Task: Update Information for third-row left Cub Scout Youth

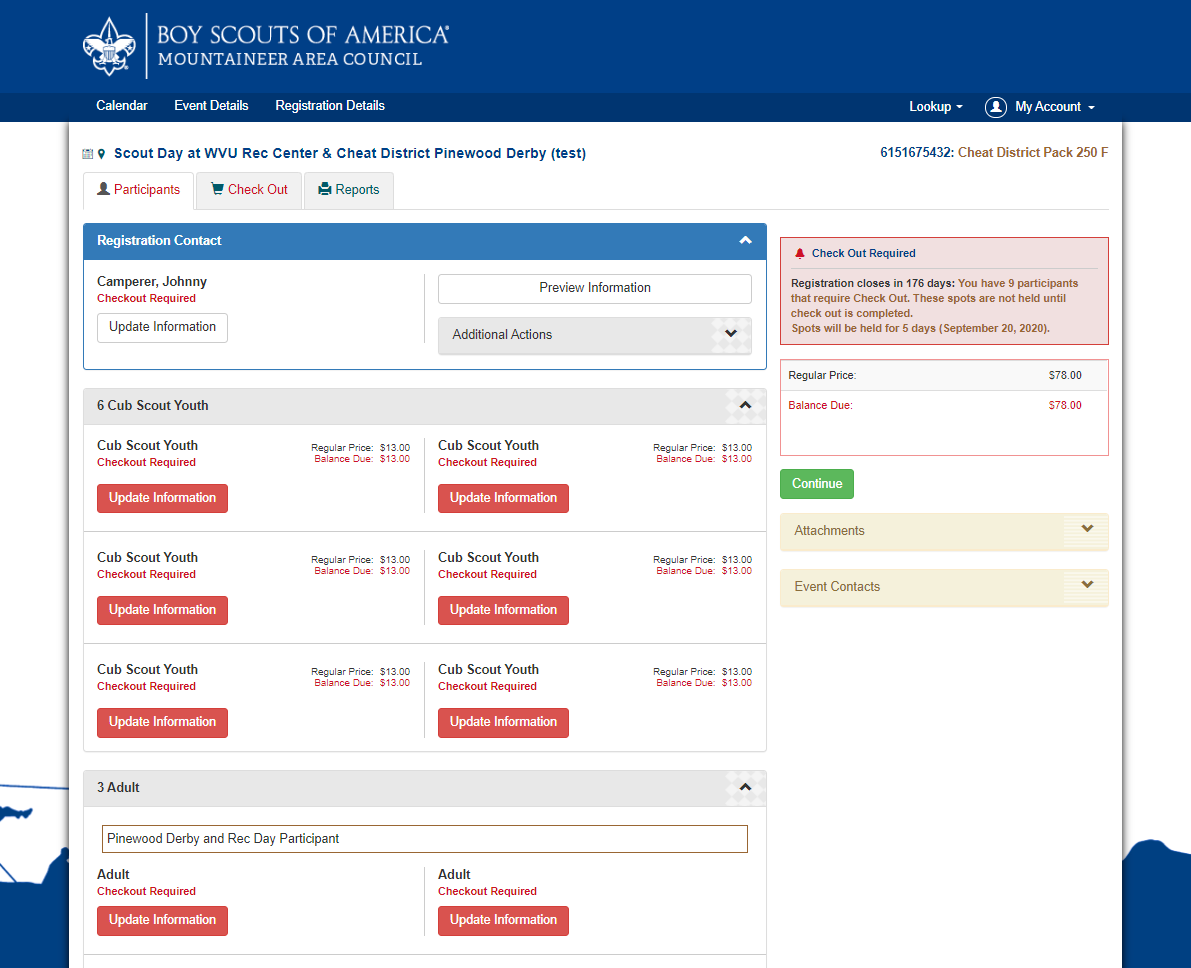Action: [x=163, y=723]
